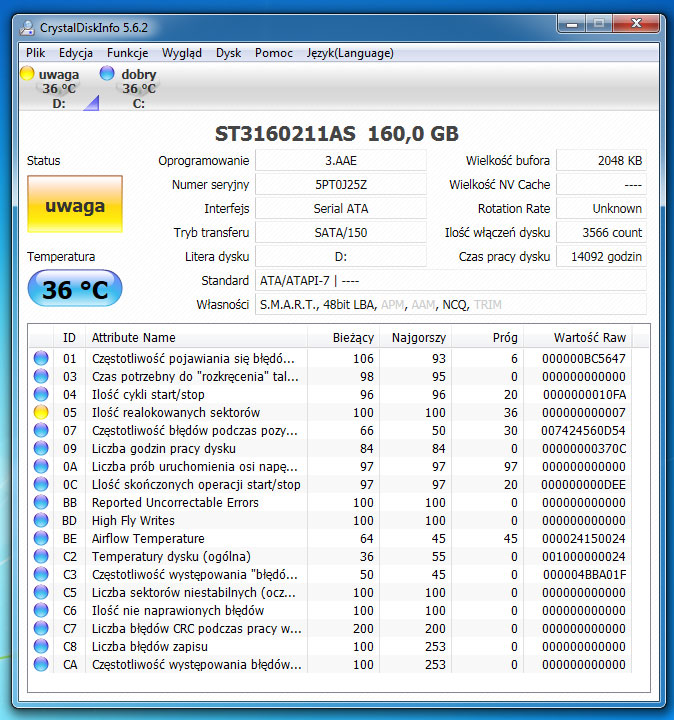Click the Wartość Raw column header
Screen dimensions: 674x720
[x=578, y=338]
